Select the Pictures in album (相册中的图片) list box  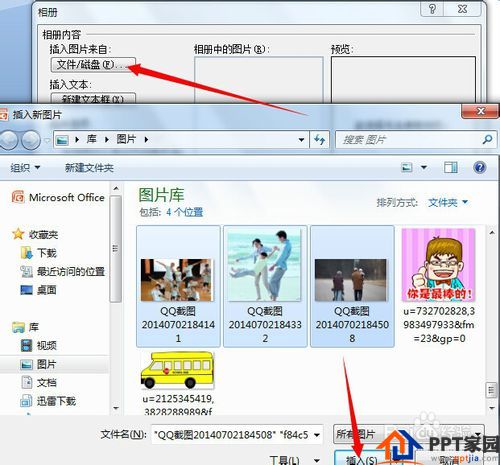259,80
